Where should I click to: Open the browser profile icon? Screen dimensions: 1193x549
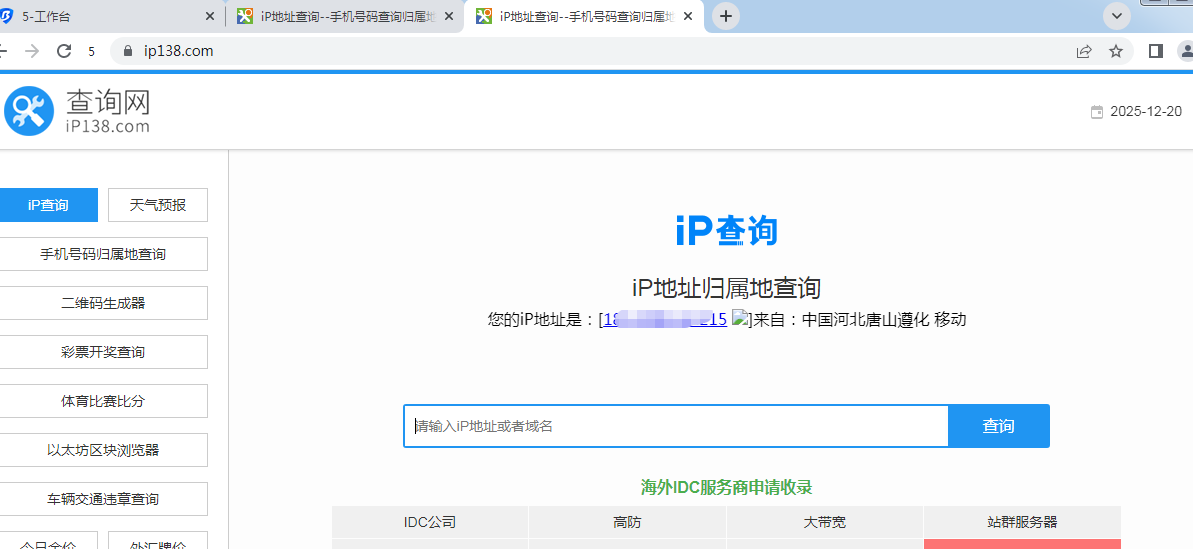1186,51
